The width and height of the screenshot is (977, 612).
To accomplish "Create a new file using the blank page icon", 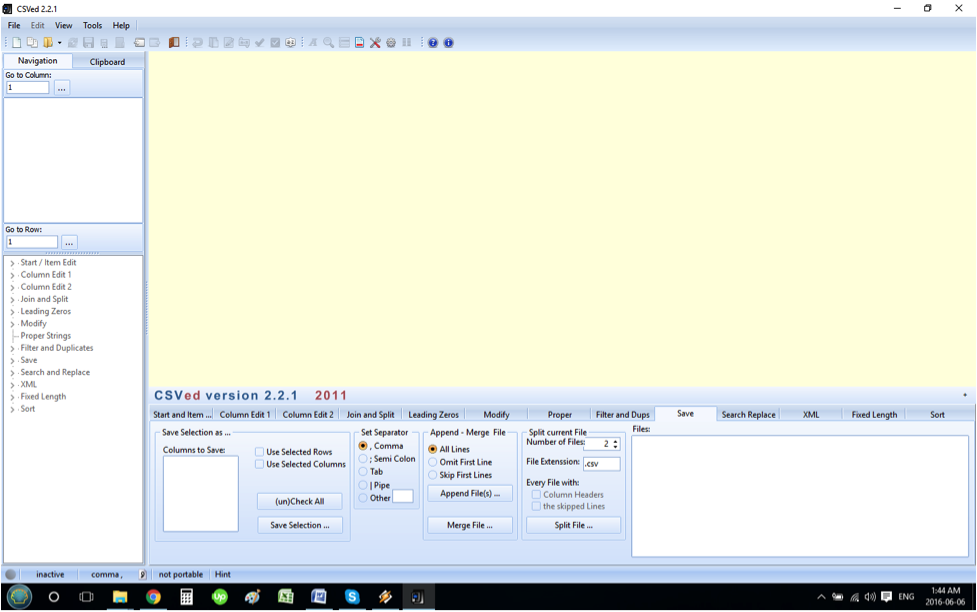I will (17, 42).
